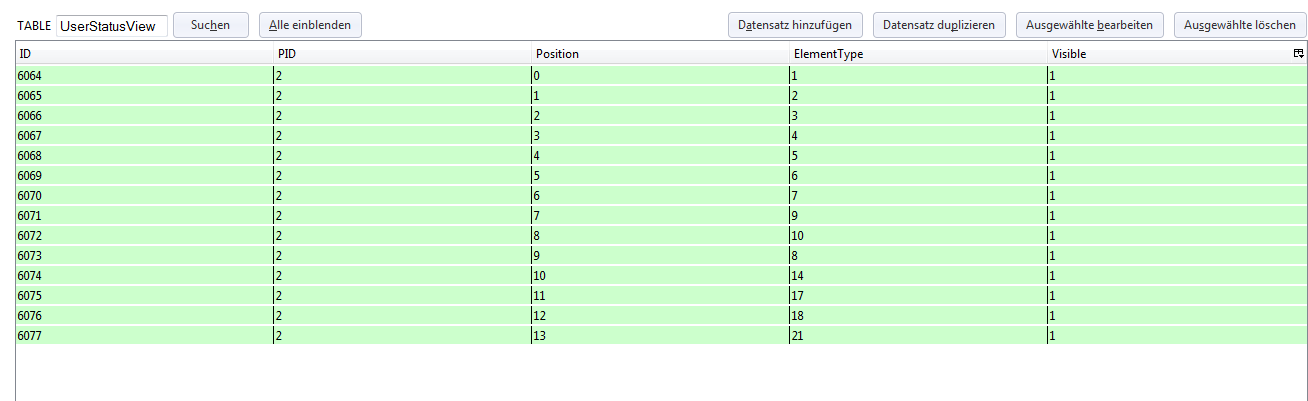
Task: Sort by the Position column header
Action: coord(661,54)
